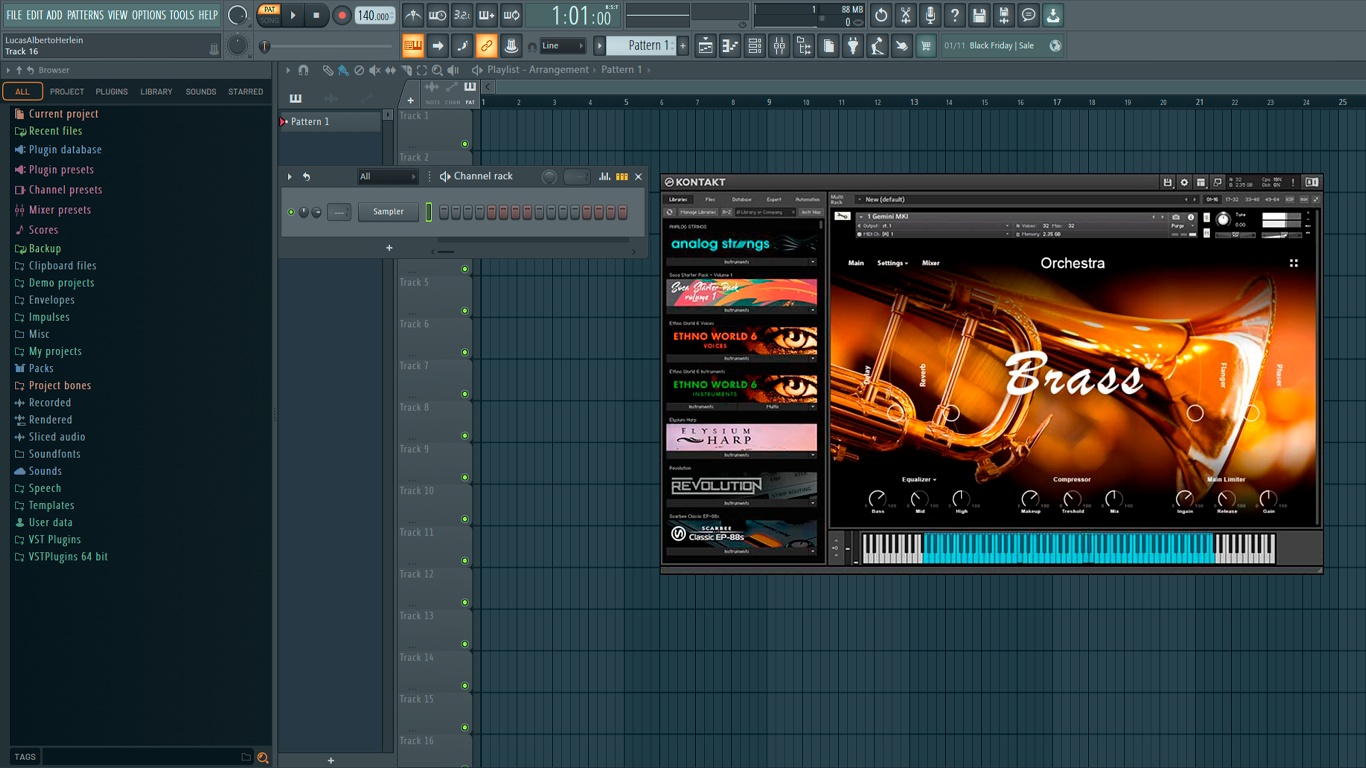1366x768 pixels.
Task: Expand Channel rack options arrow
Action: [290, 177]
